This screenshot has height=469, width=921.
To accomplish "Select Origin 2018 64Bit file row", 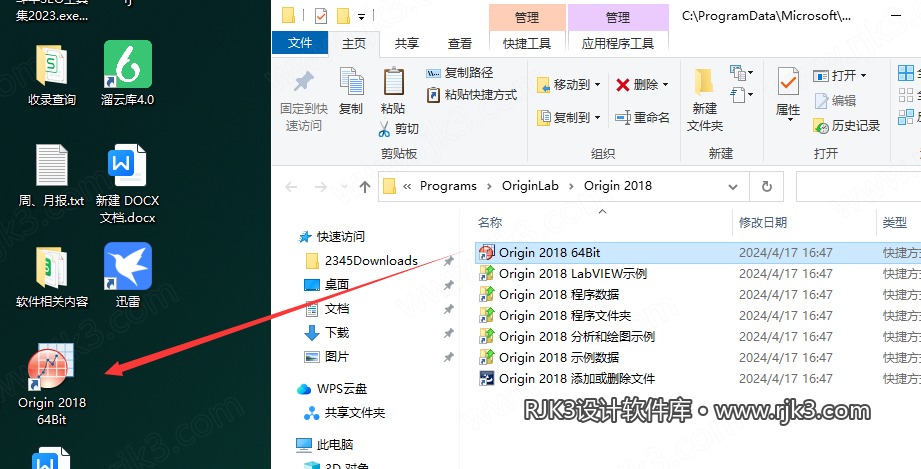I will pos(698,253).
